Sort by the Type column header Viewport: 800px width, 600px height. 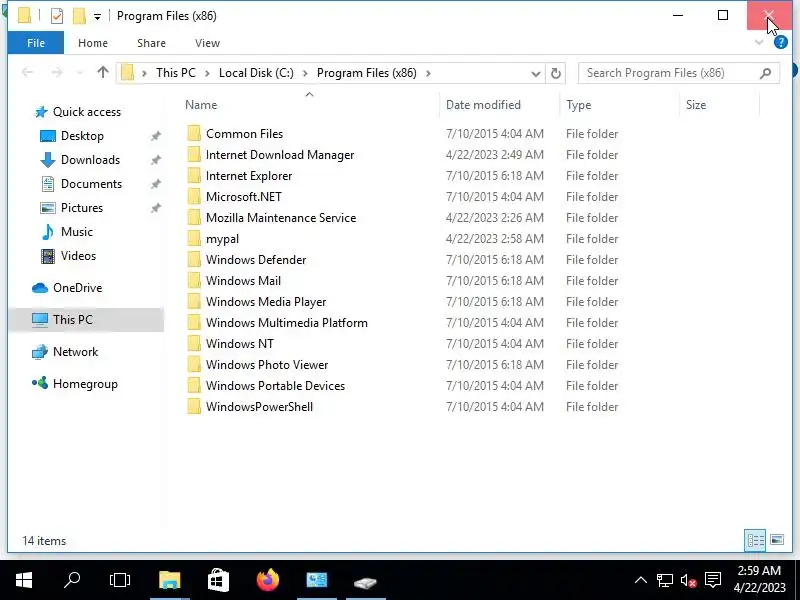579,105
